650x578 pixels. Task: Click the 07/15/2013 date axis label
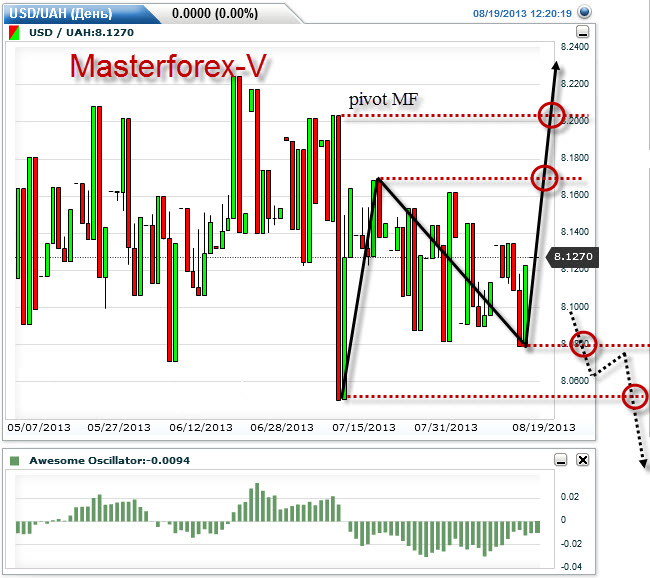click(x=364, y=427)
